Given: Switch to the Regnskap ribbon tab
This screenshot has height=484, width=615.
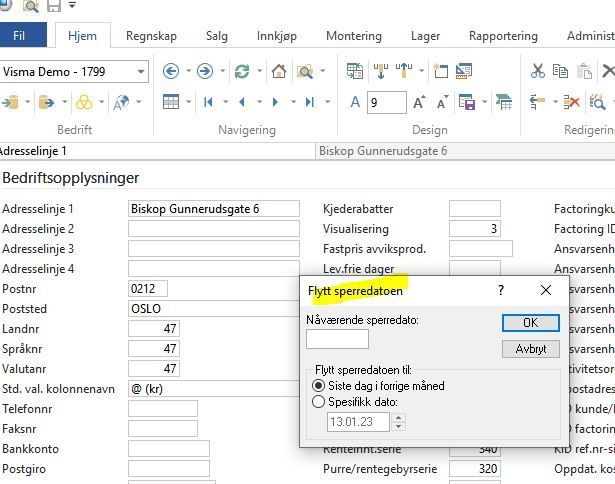Looking at the screenshot, I should (x=151, y=36).
